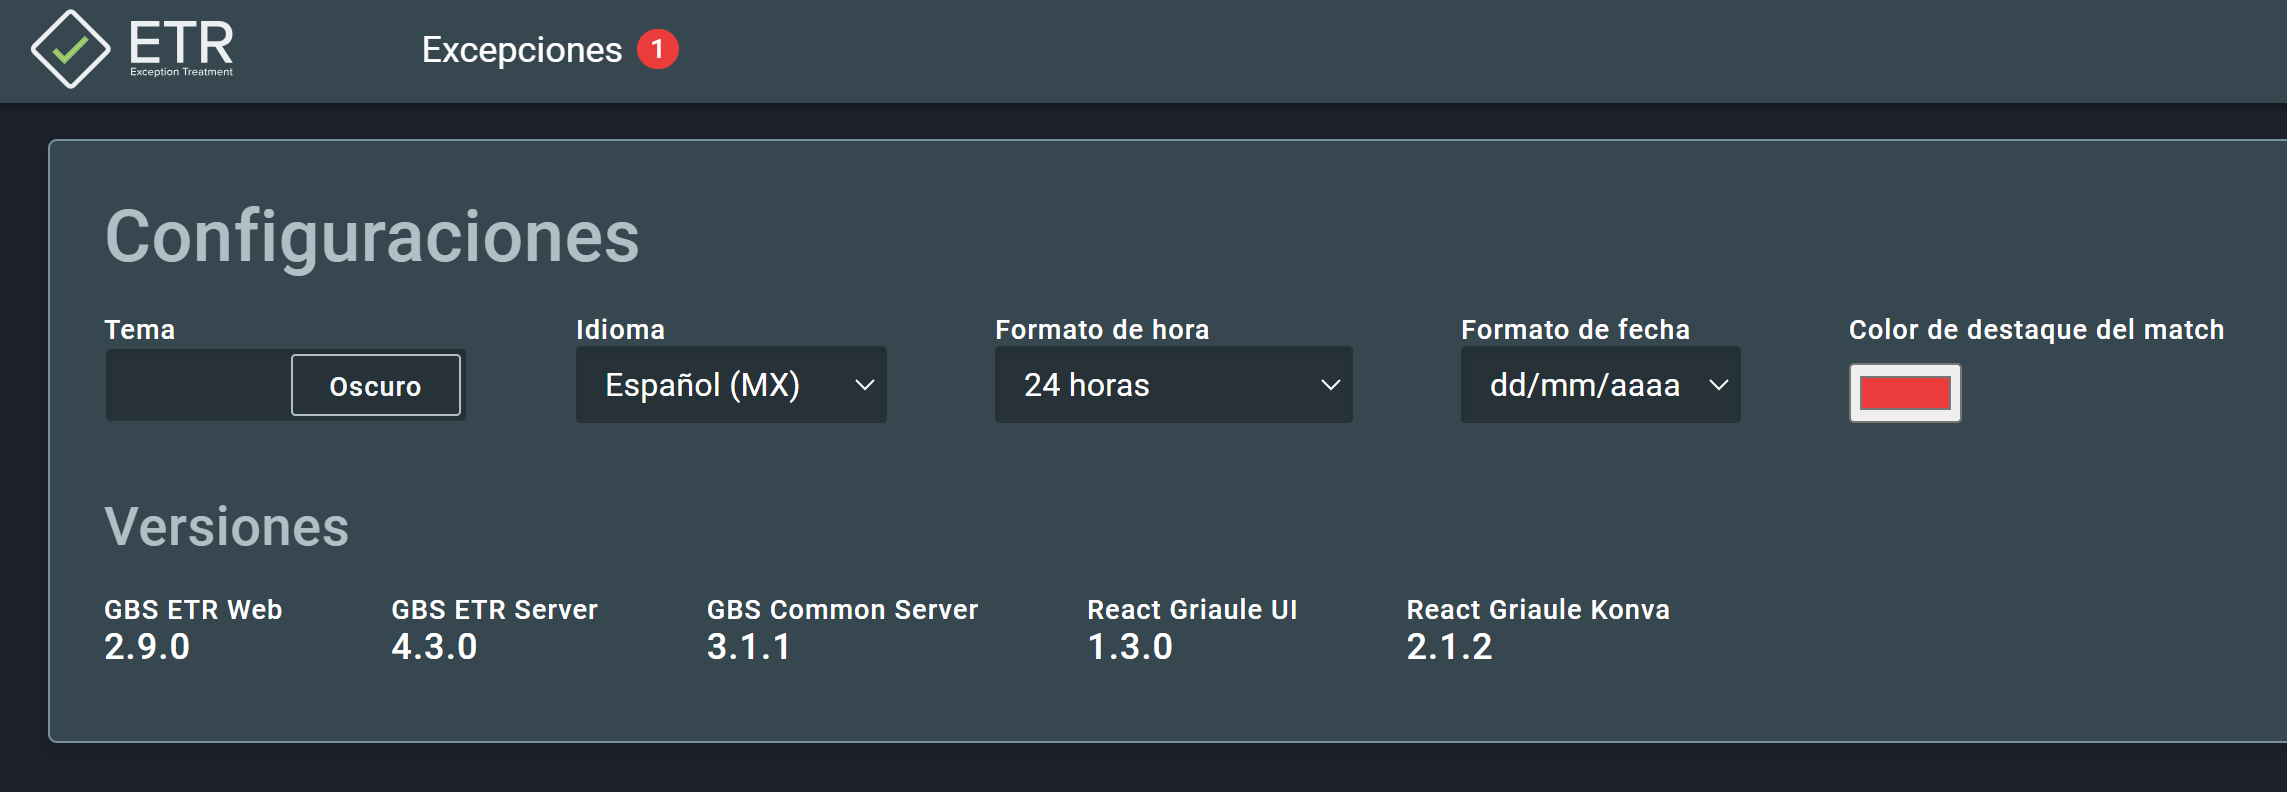Click the Color de destaque del match label
Image resolution: width=2287 pixels, height=792 pixels.
point(2036,330)
